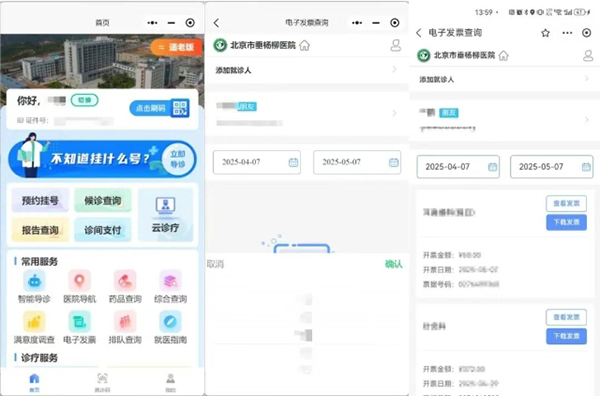Tap the 常用服务 section heading

point(39,262)
